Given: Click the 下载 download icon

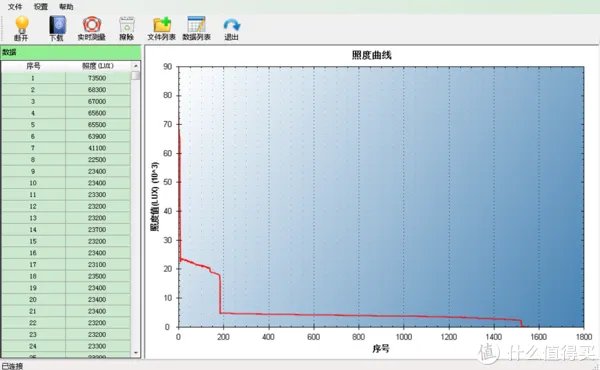Looking at the screenshot, I should tap(57, 24).
